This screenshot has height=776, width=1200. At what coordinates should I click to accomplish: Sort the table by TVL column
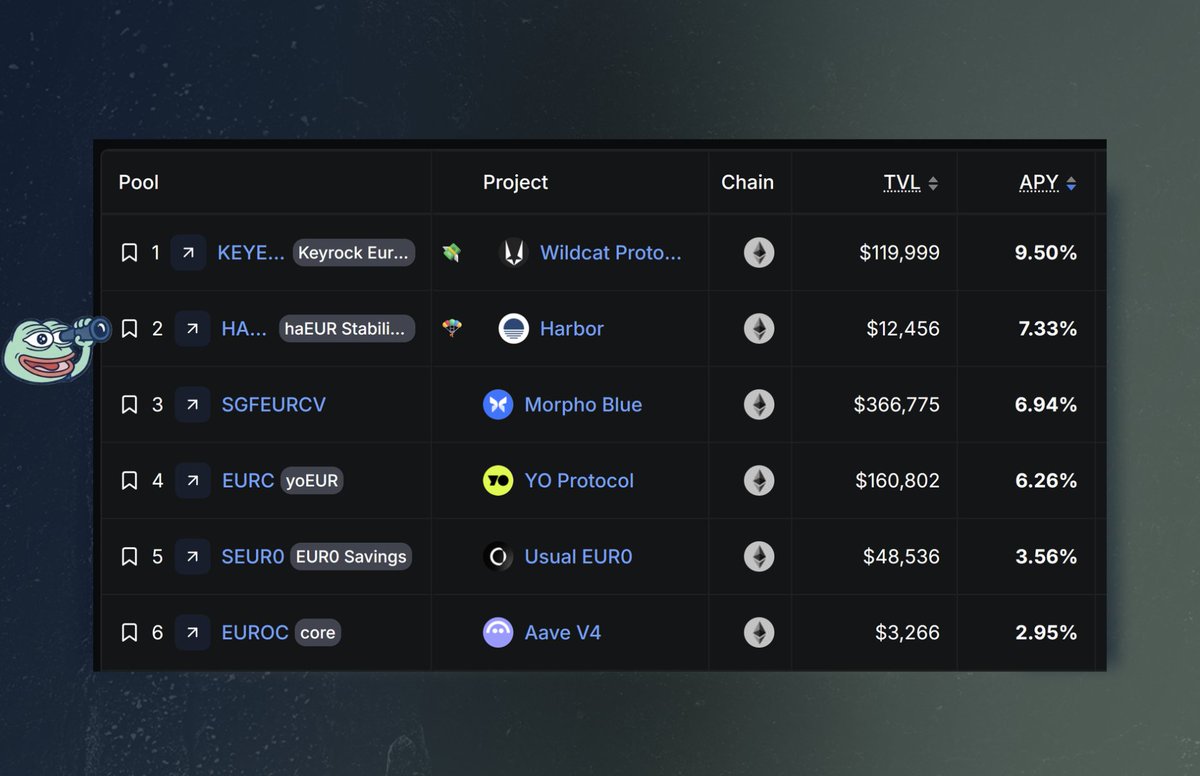(x=911, y=183)
